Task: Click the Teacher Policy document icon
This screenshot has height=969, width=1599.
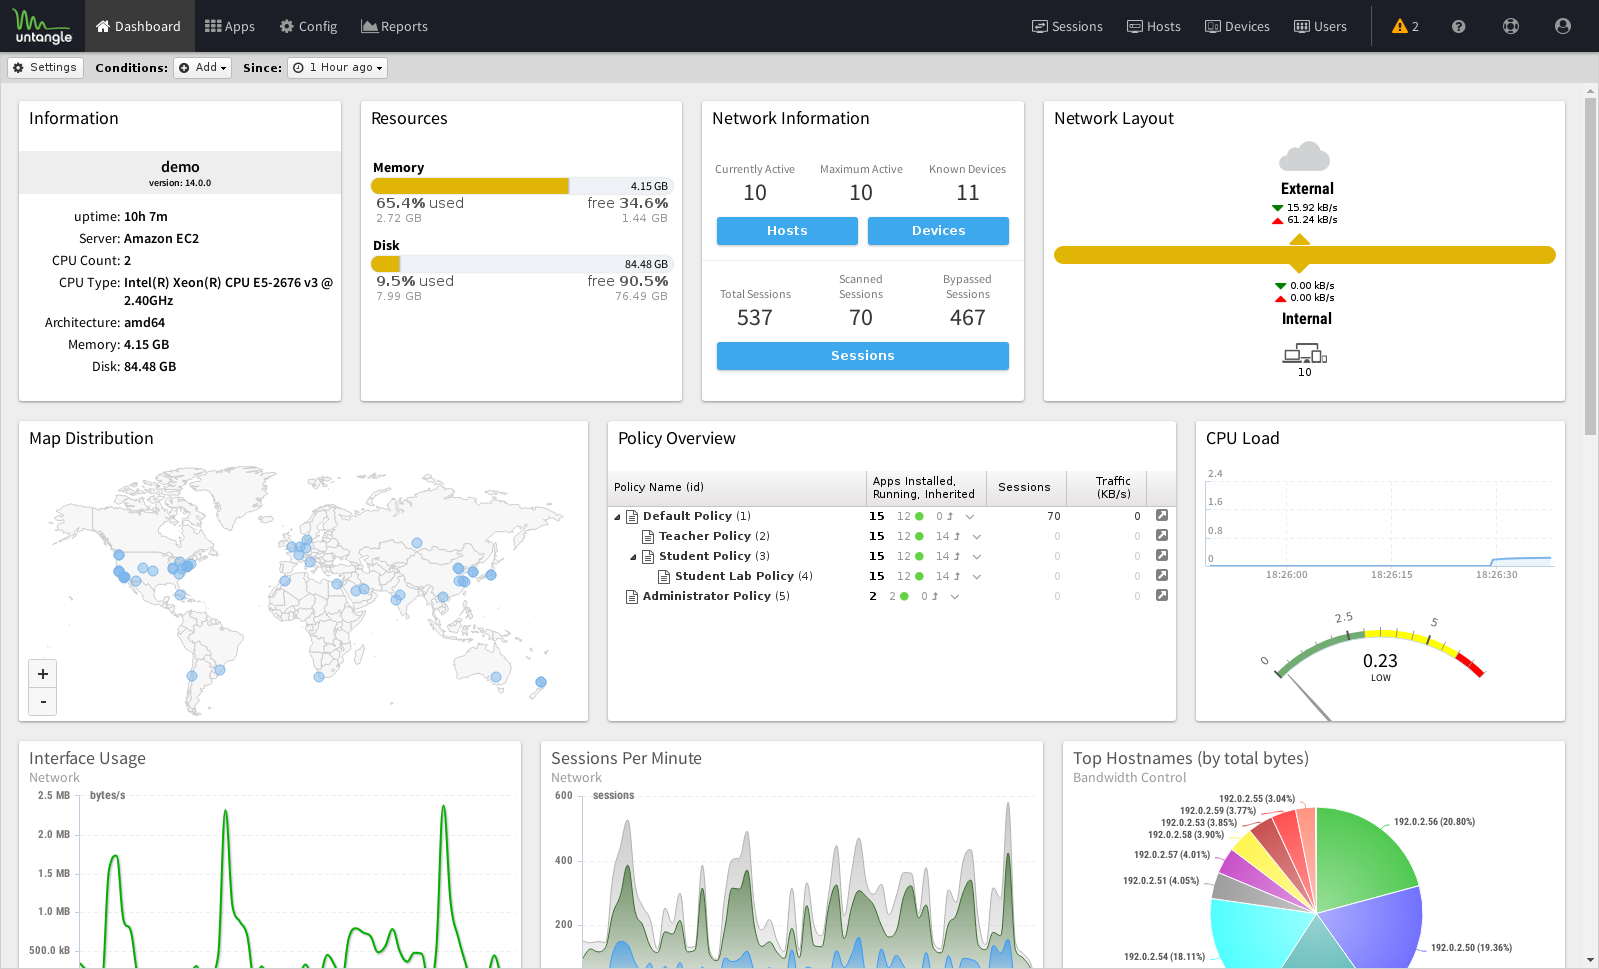Action: click(x=648, y=537)
